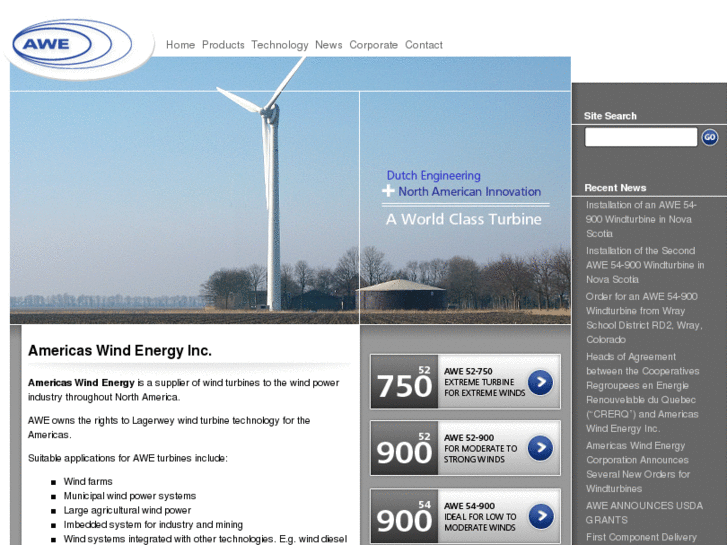Select the 750 extreme turbine product banner
The width and height of the screenshot is (727, 545).
coord(465,381)
